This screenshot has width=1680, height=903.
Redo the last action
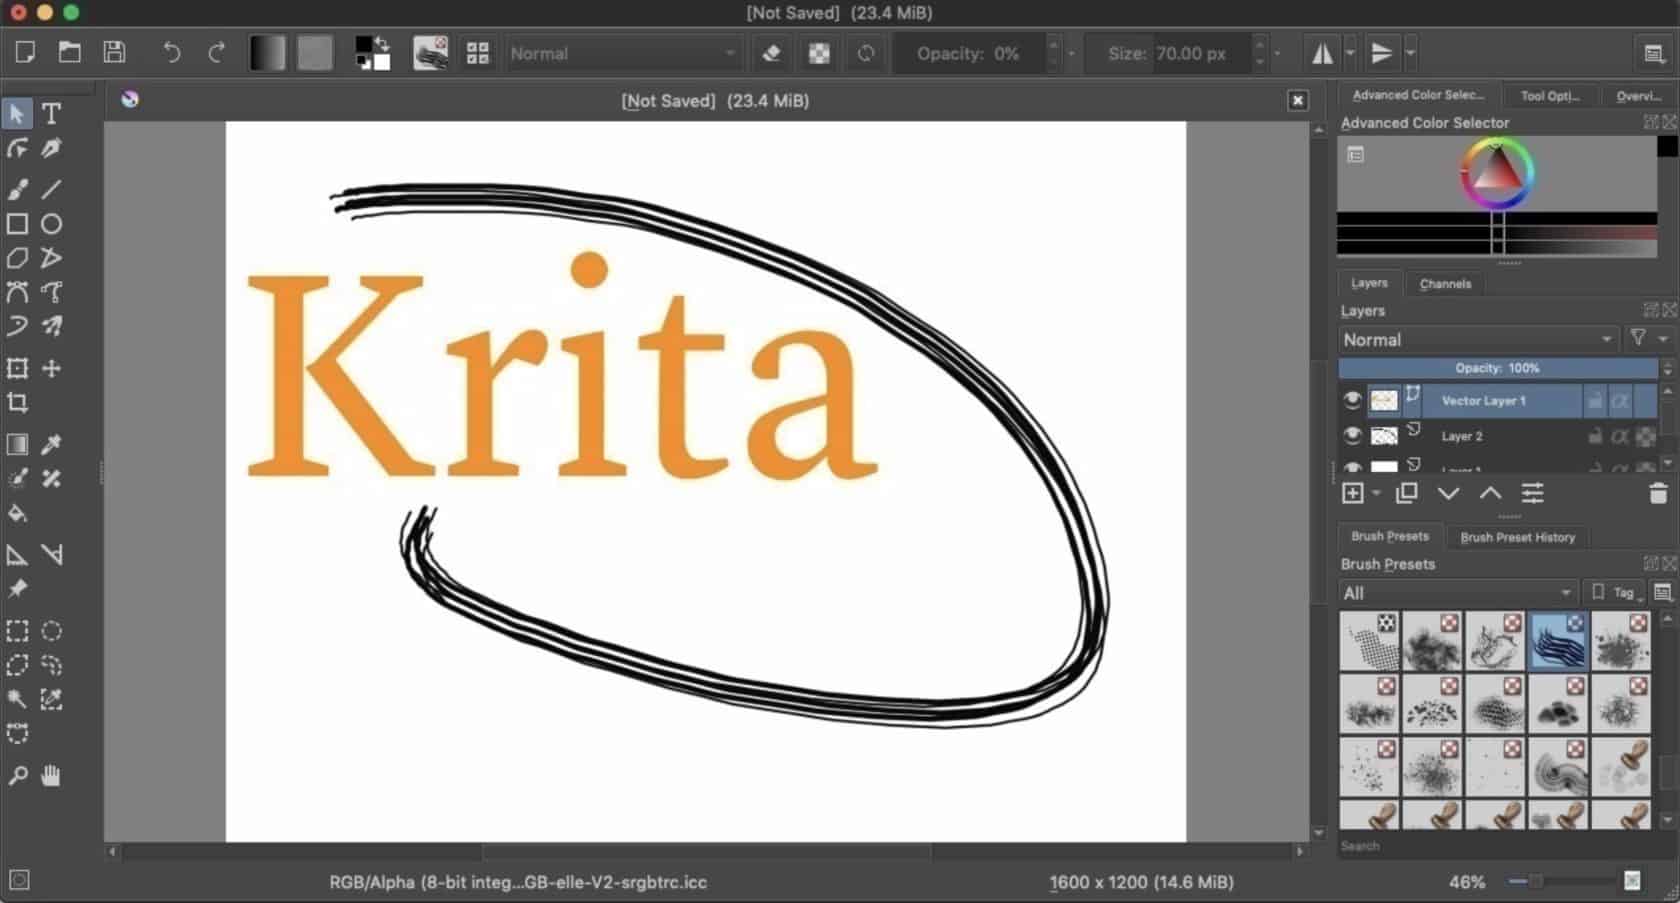pos(216,53)
